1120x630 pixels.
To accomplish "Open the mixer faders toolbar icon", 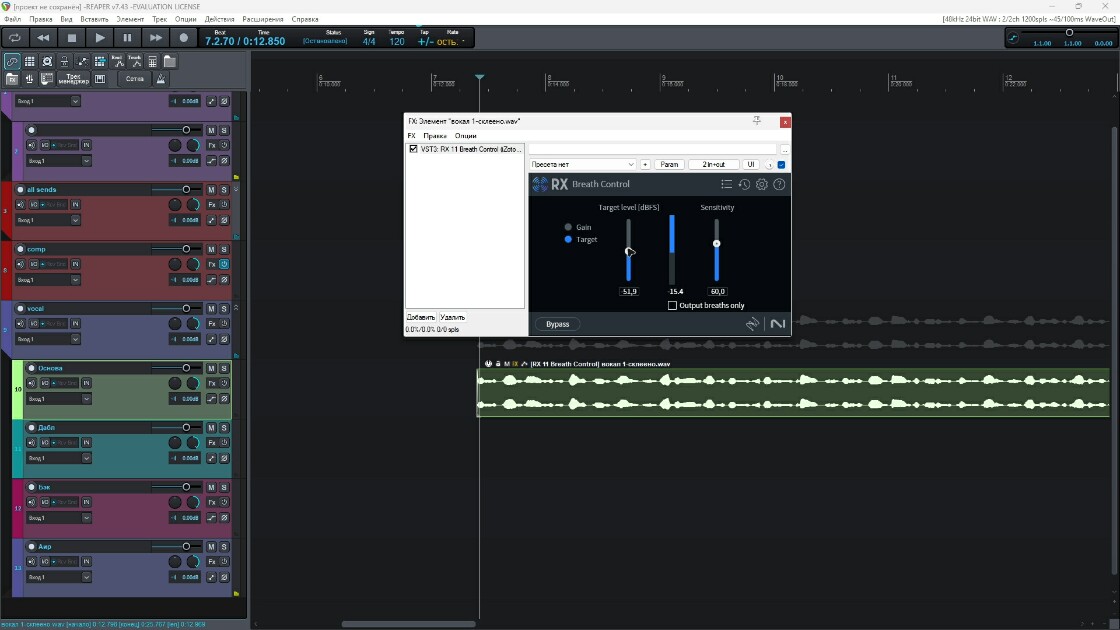I will pyautogui.click(x=30, y=79).
